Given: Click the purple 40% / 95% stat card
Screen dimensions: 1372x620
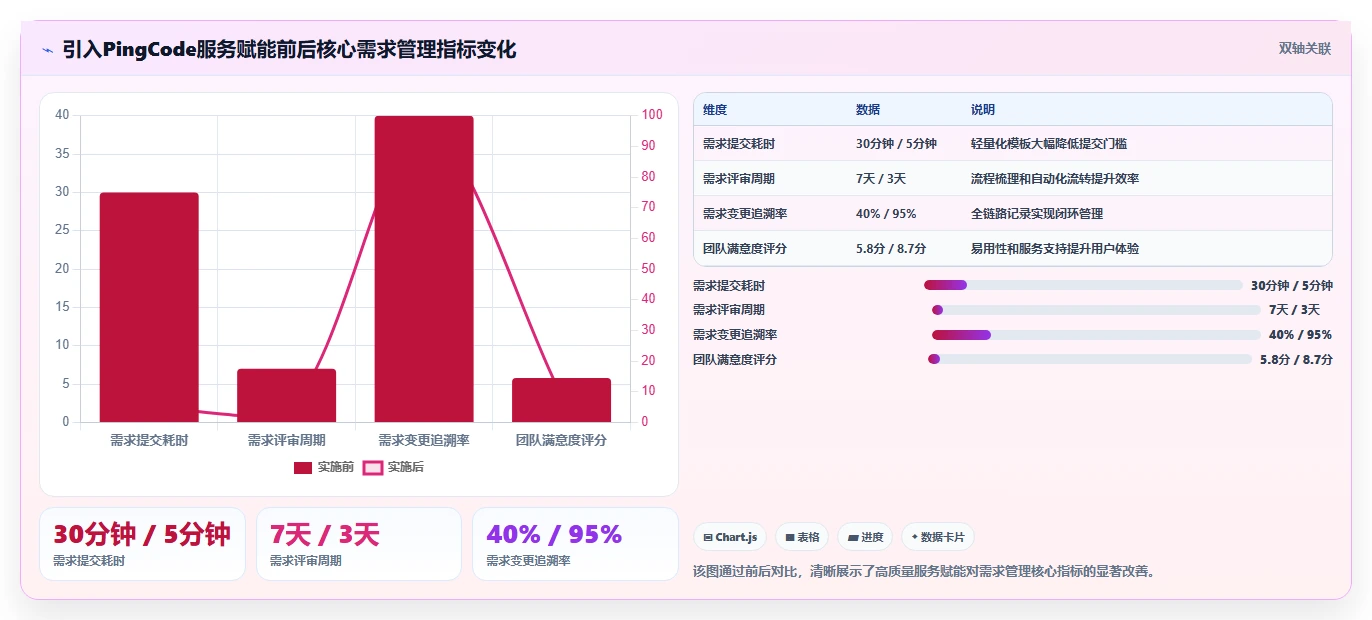Looking at the screenshot, I should click(x=575, y=544).
